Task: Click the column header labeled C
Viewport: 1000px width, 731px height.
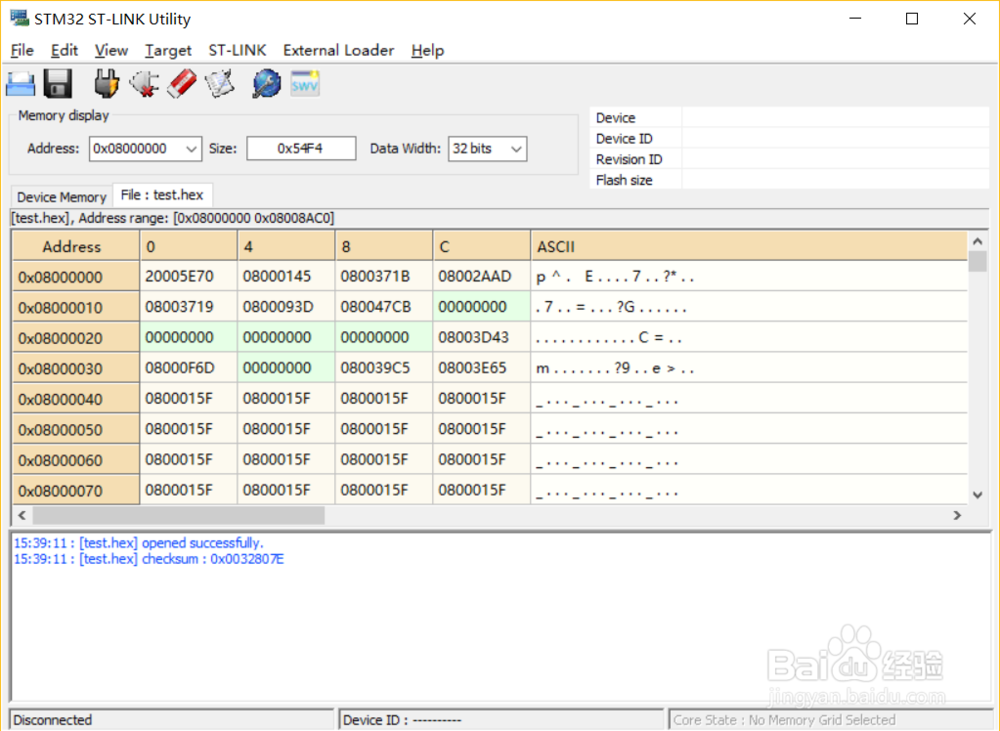Action: (x=482, y=247)
